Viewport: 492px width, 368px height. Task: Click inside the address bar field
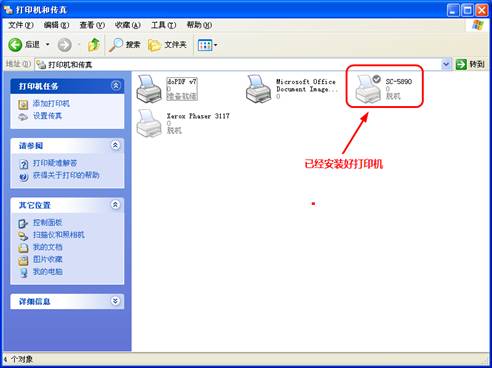click(238, 64)
